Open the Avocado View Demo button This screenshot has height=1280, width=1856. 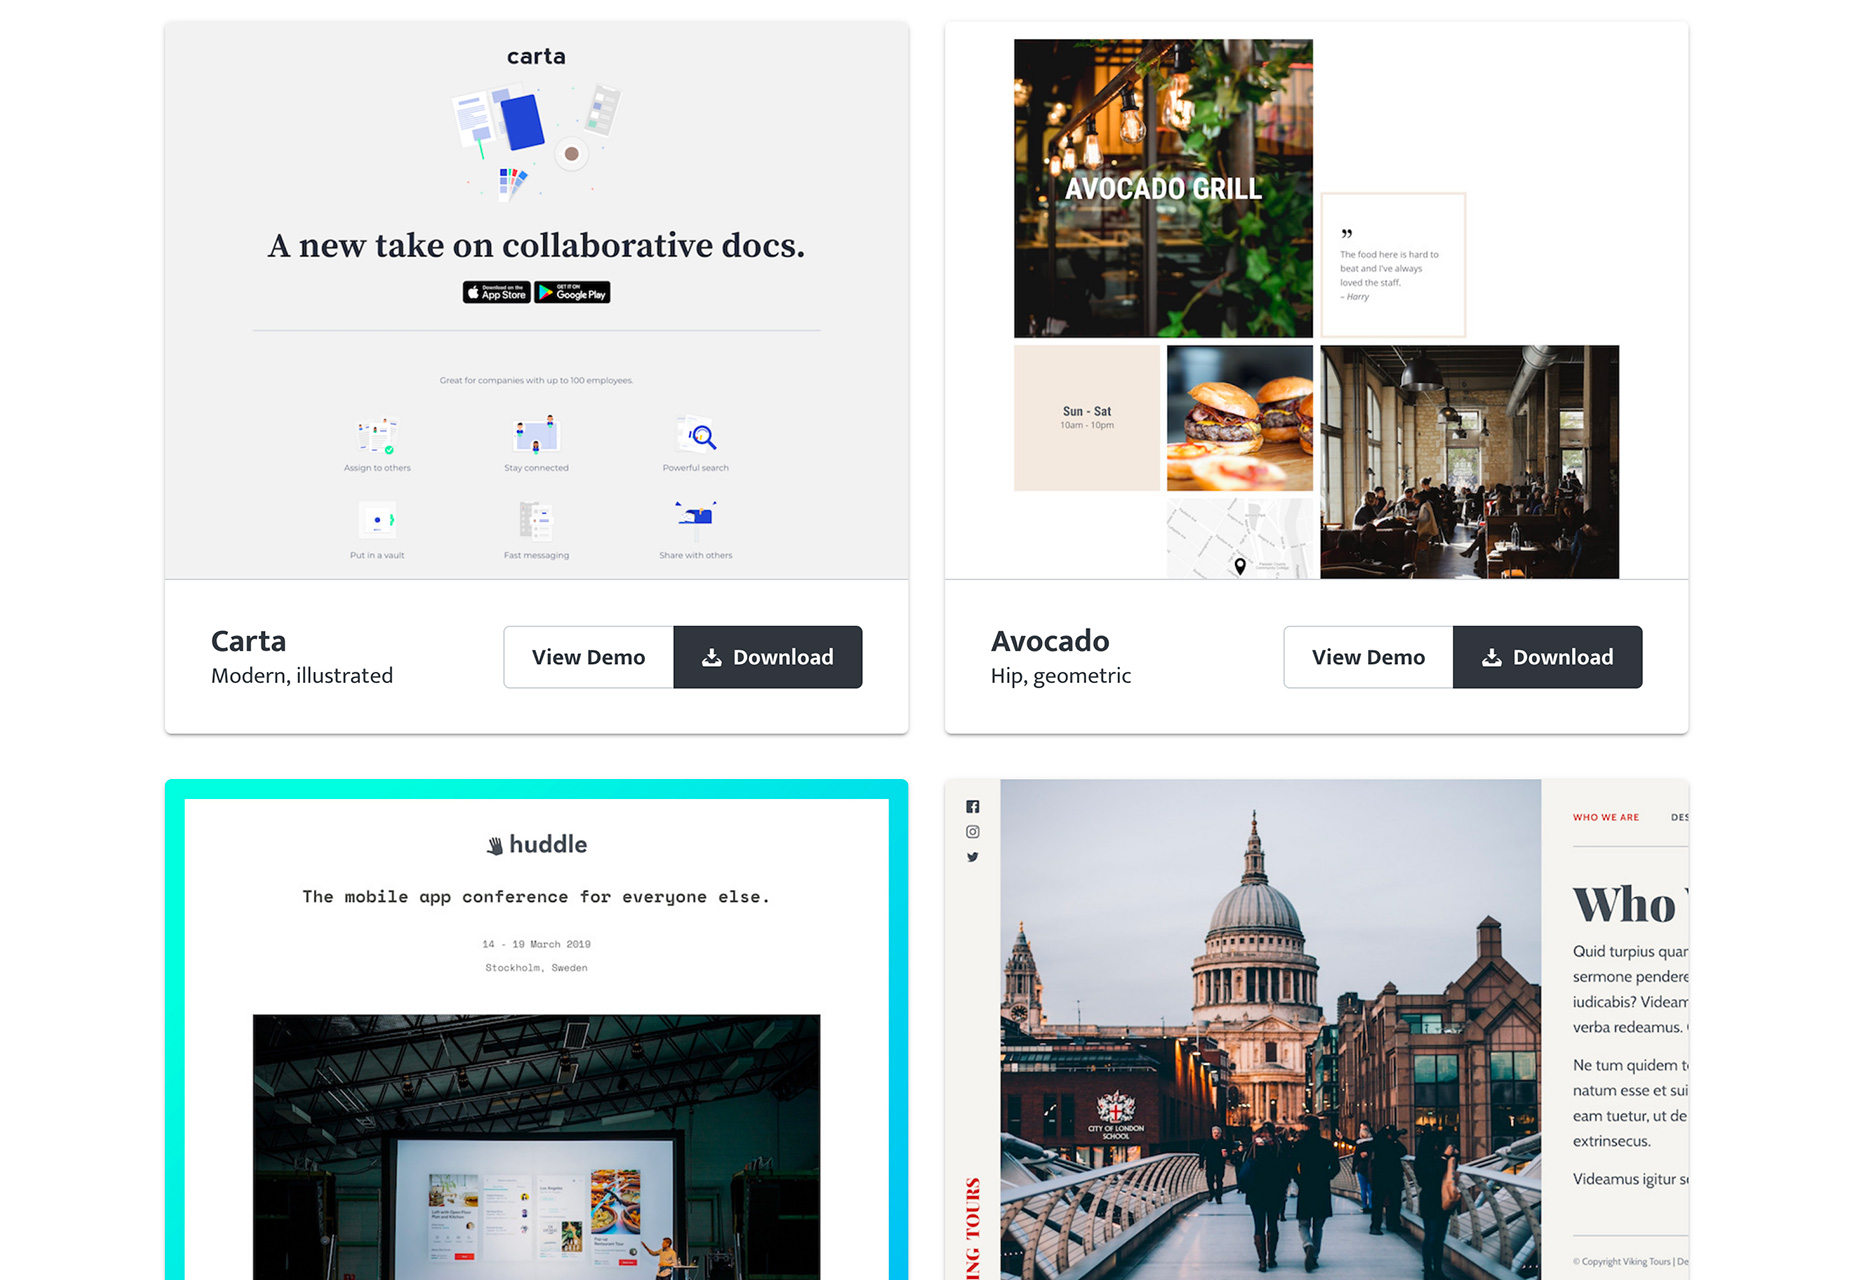pos(1367,657)
